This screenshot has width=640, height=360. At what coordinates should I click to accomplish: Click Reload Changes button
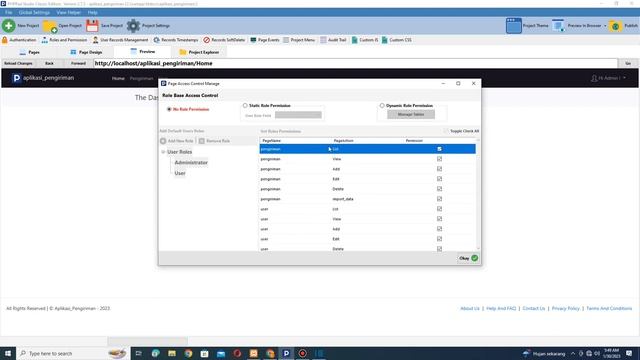pos(18,63)
